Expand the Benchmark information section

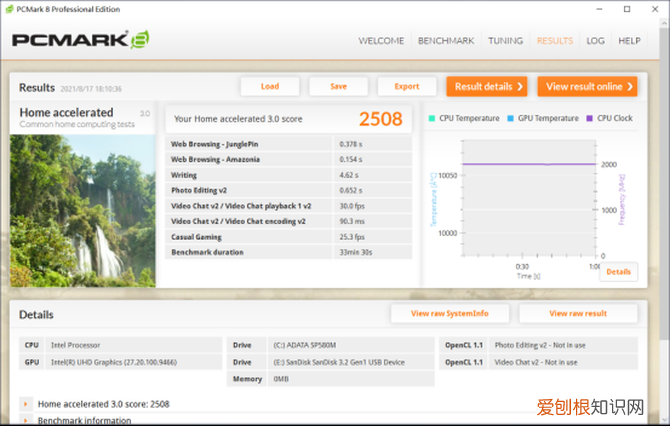point(25,421)
